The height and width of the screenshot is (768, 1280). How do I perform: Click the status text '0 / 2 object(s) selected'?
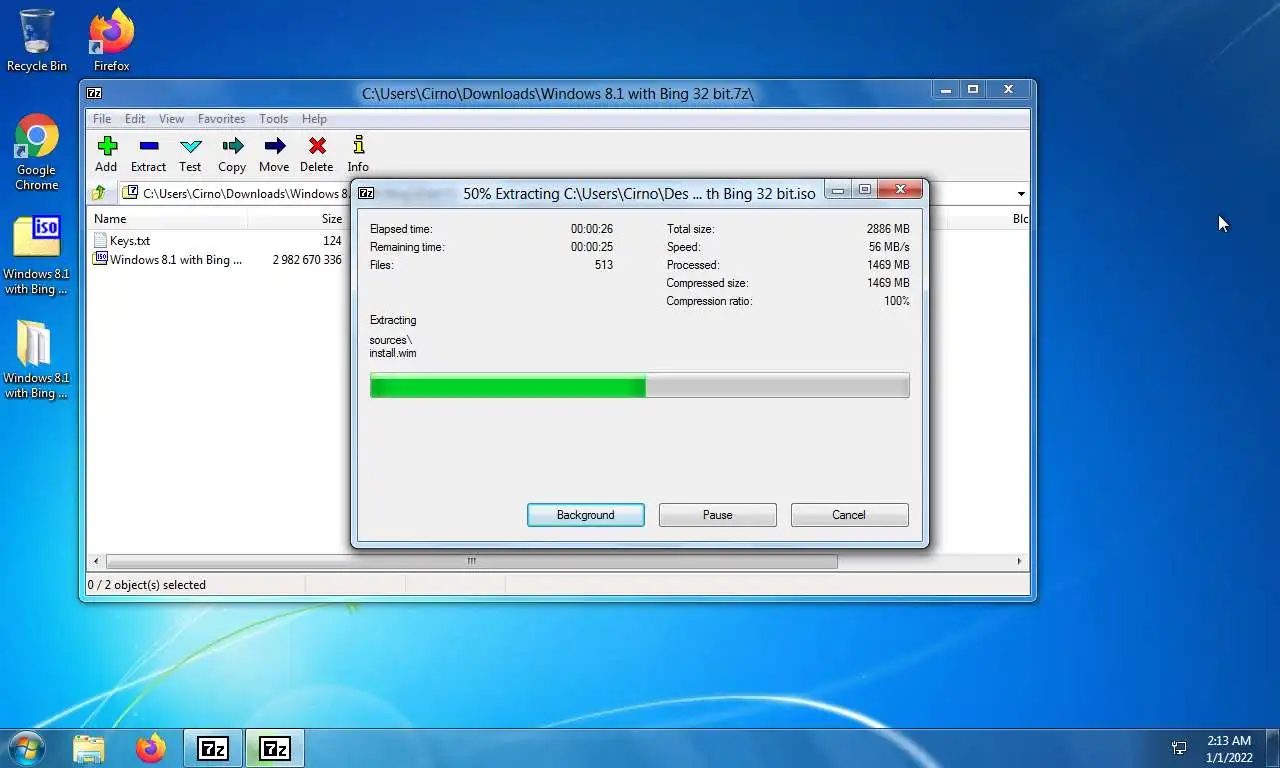[x=146, y=584]
